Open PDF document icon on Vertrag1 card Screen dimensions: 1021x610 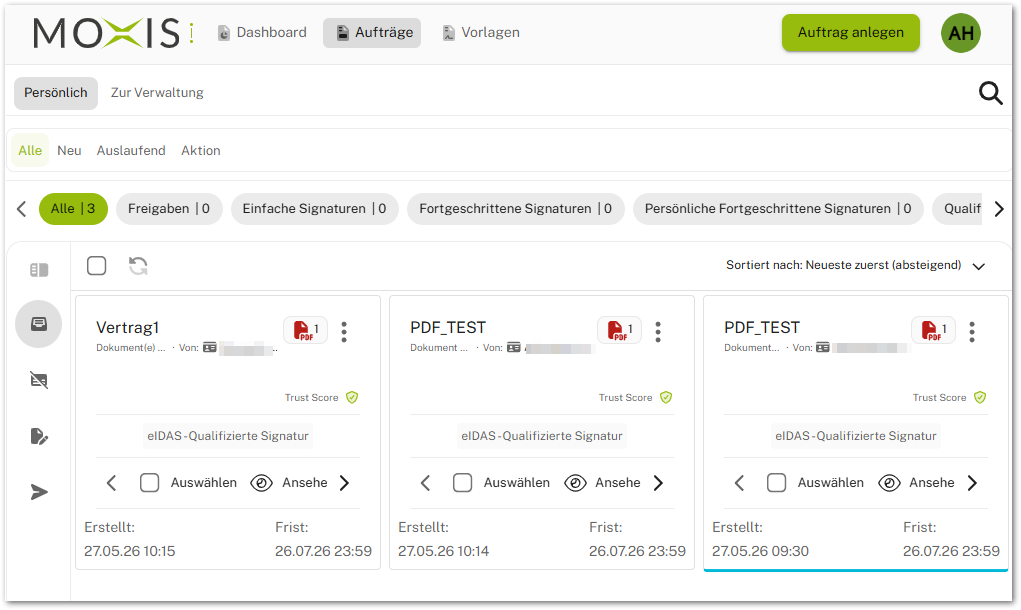[305, 330]
